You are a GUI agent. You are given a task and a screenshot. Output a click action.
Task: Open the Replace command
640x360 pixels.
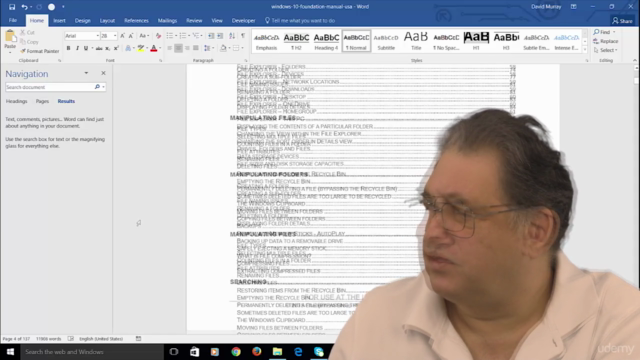click(x=606, y=41)
